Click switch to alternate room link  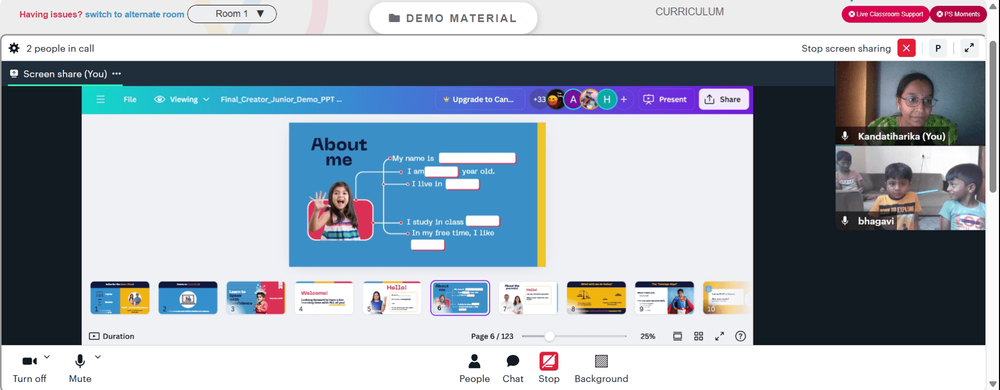tap(135, 14)
